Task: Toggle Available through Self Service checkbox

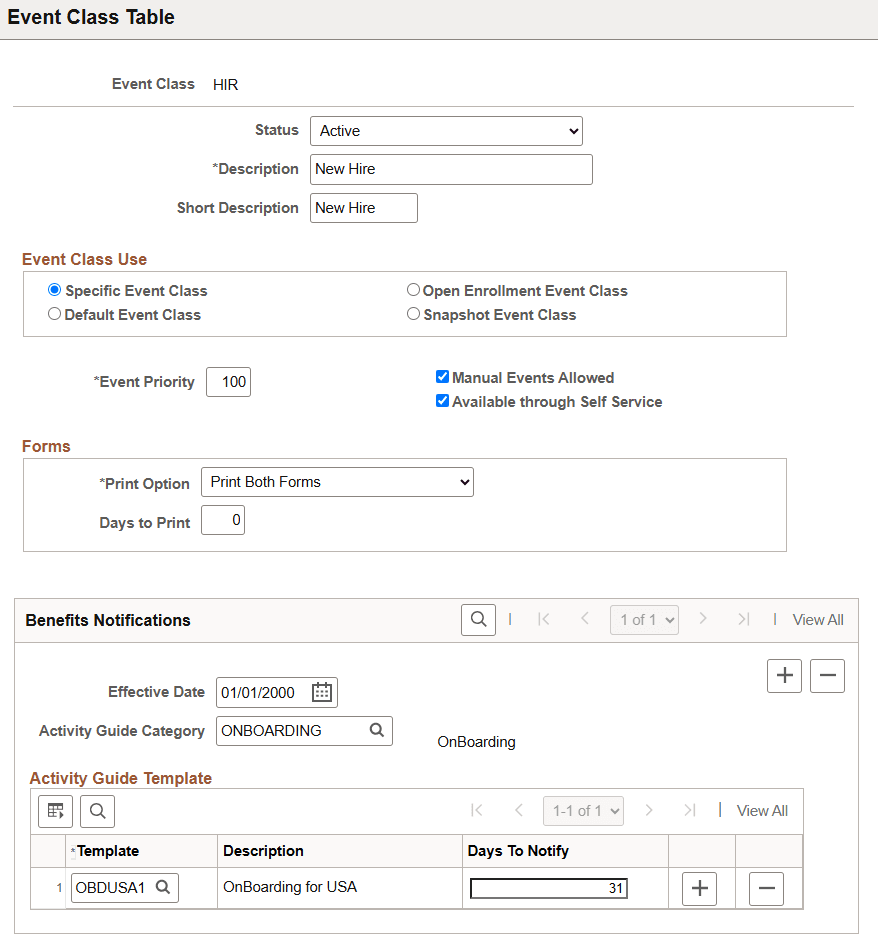Action: click(x=443, y=401)
